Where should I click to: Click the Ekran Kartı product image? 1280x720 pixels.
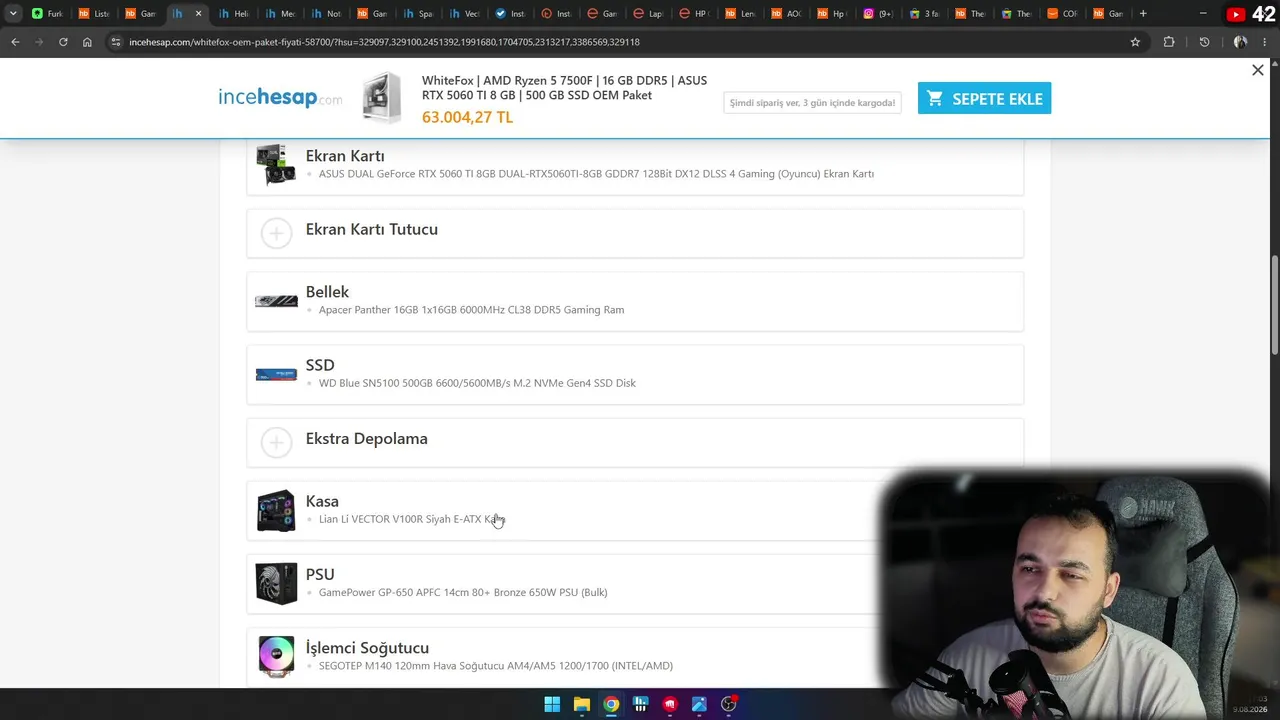(276, 165)
